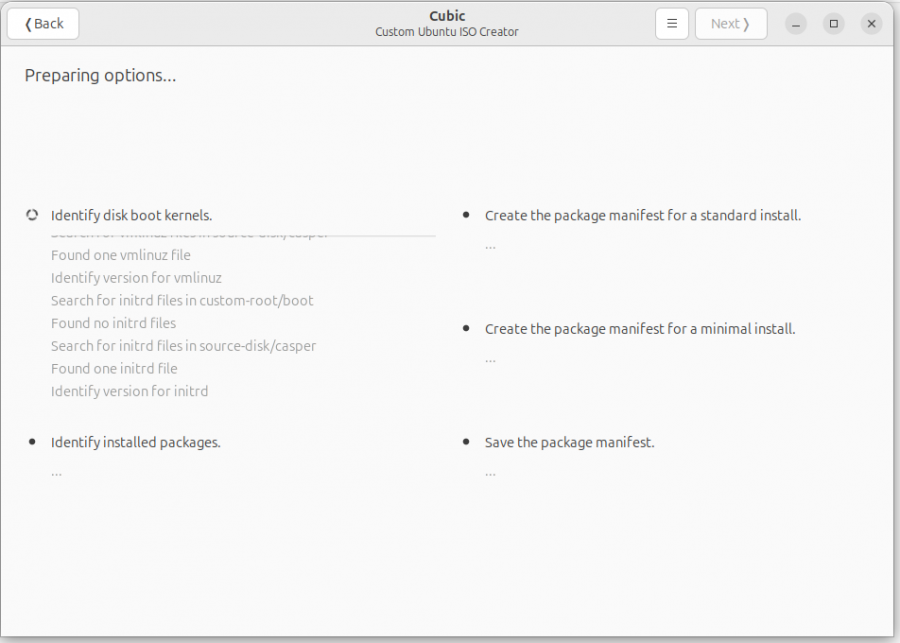Click bullet next to Identify installed packages
900x643 pixels.
(x=32, y=441)
